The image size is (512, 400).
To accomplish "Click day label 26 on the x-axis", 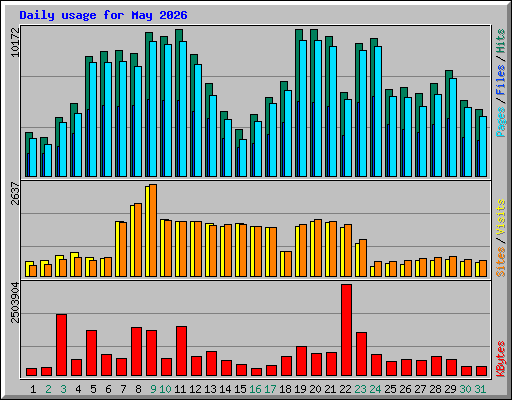I will (x=405, y=389).
